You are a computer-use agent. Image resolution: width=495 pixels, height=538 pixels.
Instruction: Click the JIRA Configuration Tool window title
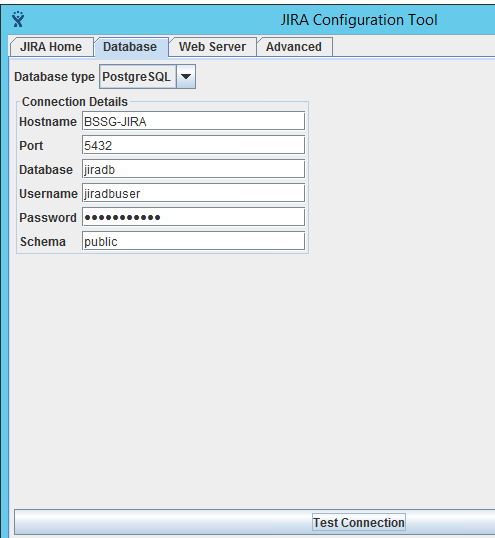[359, 20]
